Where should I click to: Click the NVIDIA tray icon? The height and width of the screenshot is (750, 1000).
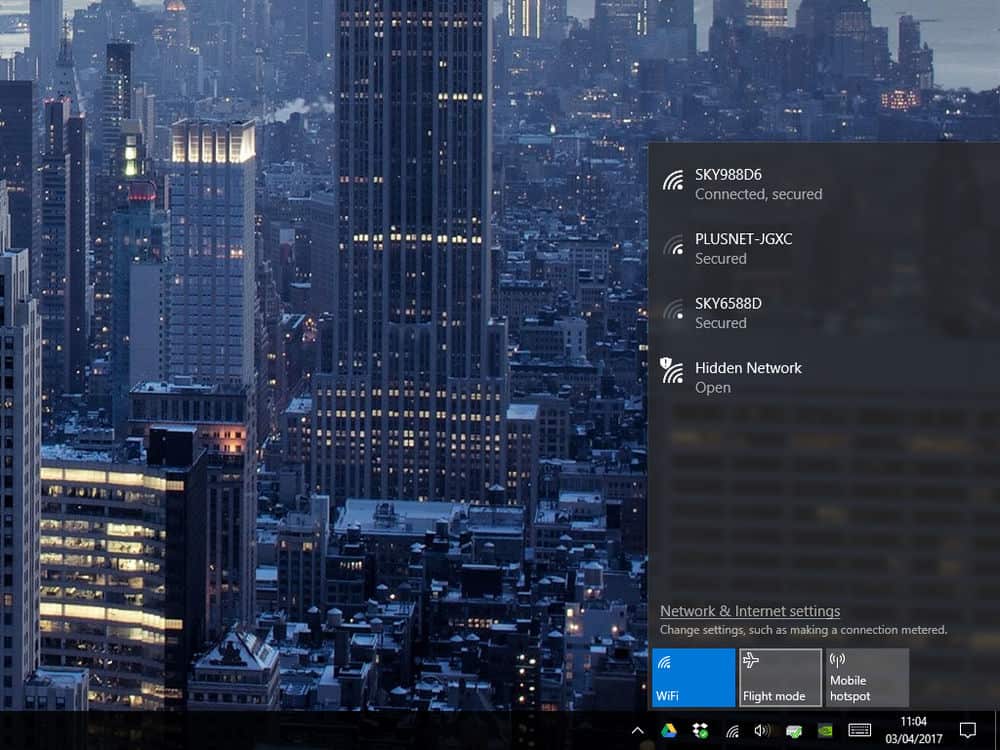click(826, 731)
